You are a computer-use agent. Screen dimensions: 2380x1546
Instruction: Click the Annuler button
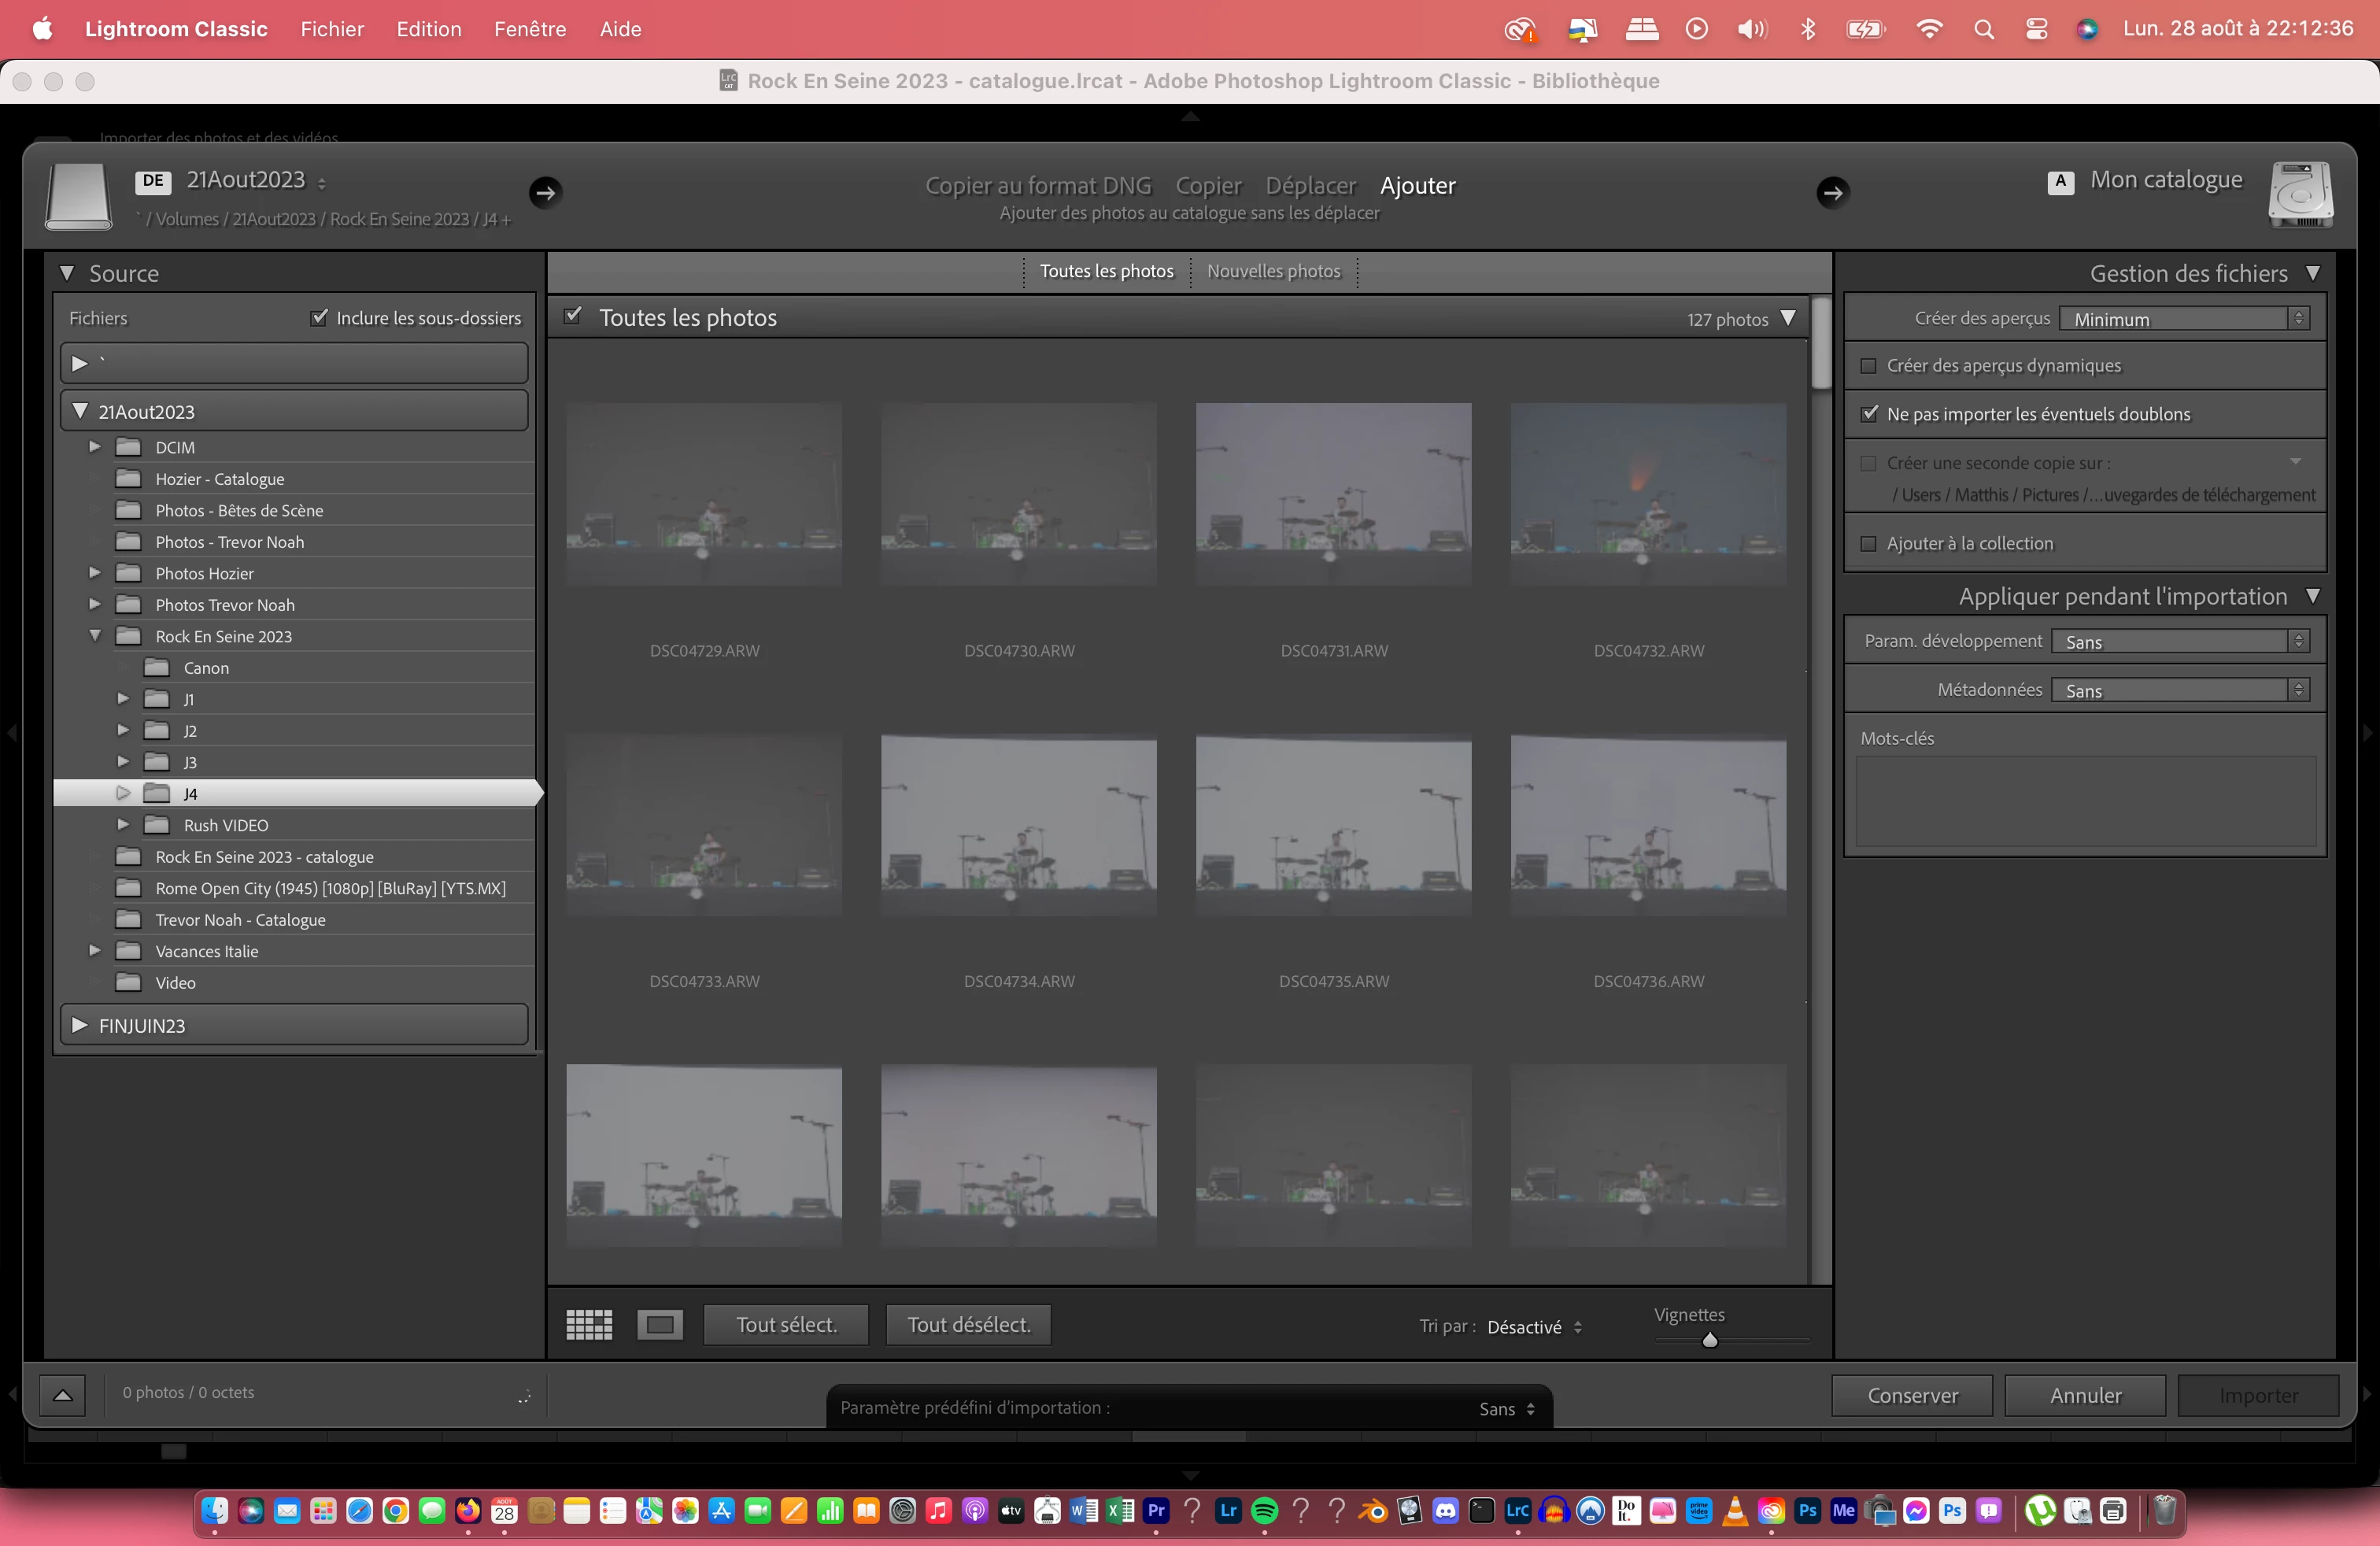(x=2085, y=1395)
